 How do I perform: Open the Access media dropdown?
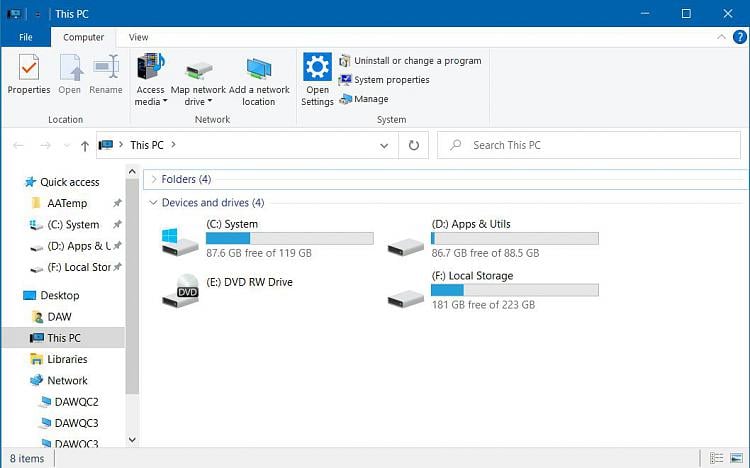(x=150, y=96)
